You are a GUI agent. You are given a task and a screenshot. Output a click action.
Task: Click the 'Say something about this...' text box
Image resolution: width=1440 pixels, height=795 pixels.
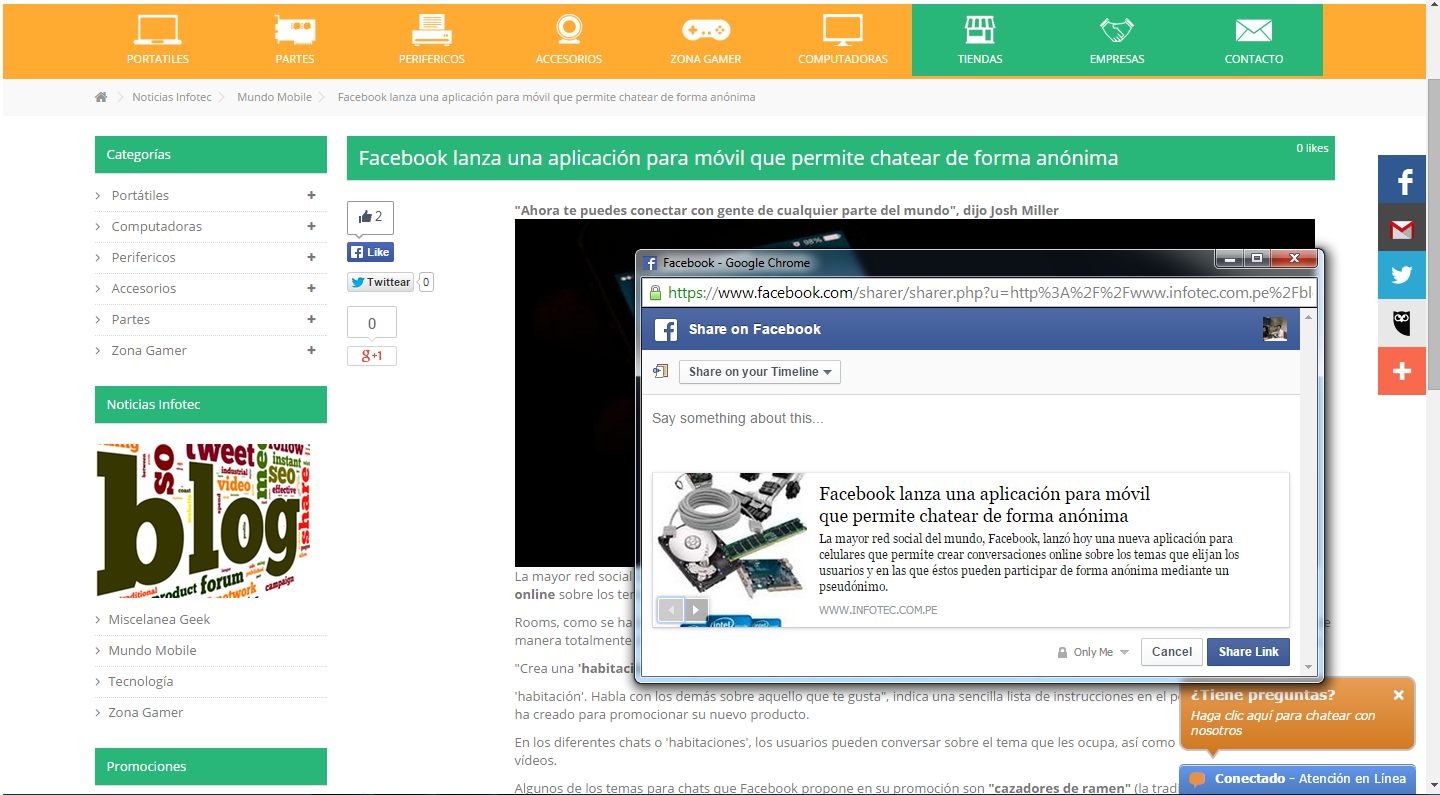(x=970, y=418)
